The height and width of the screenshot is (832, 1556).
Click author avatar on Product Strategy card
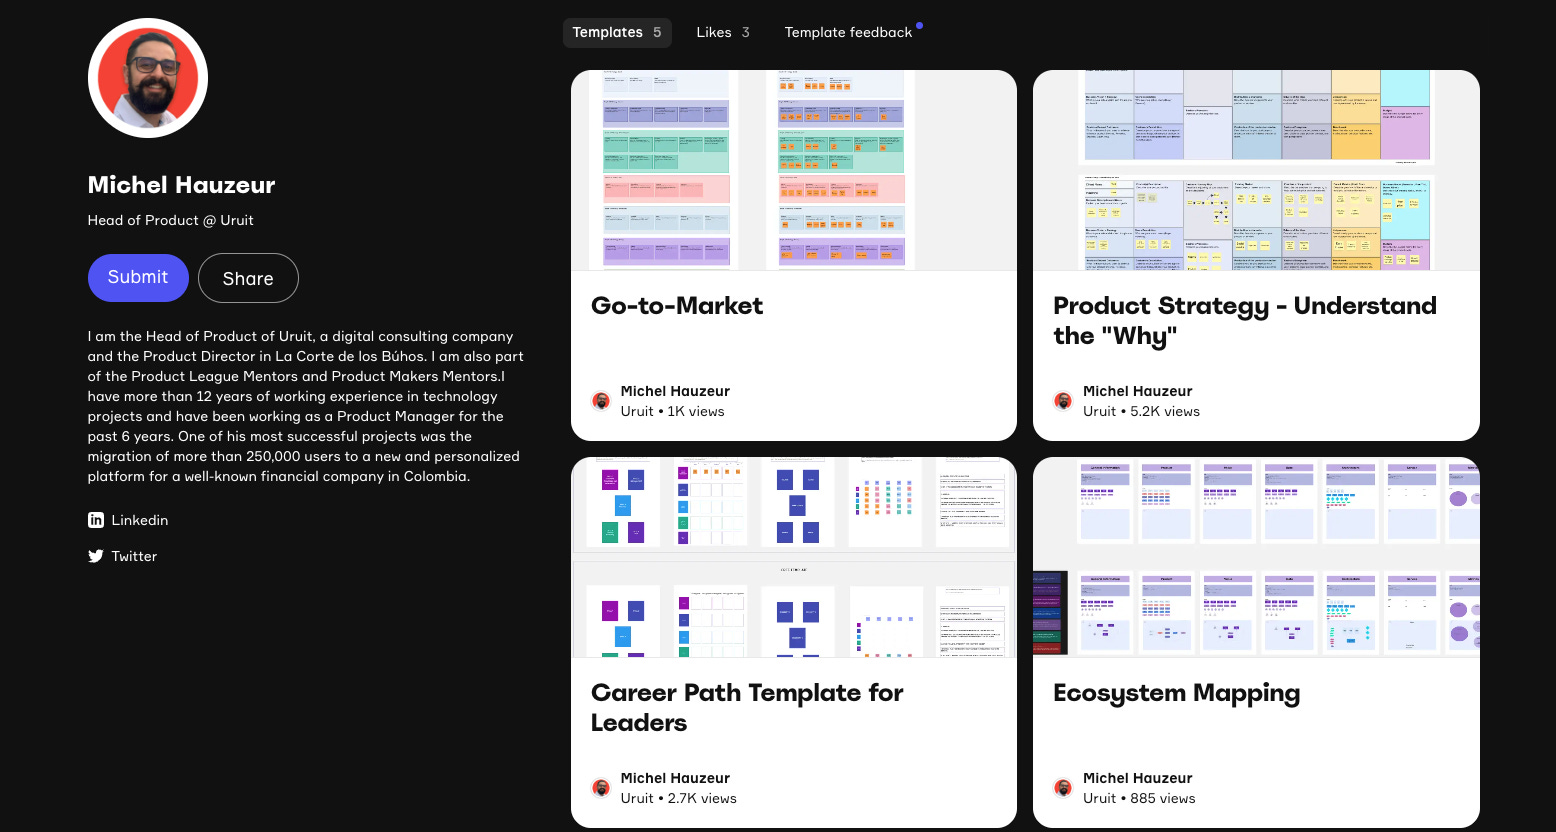(x=1063, y=401)
